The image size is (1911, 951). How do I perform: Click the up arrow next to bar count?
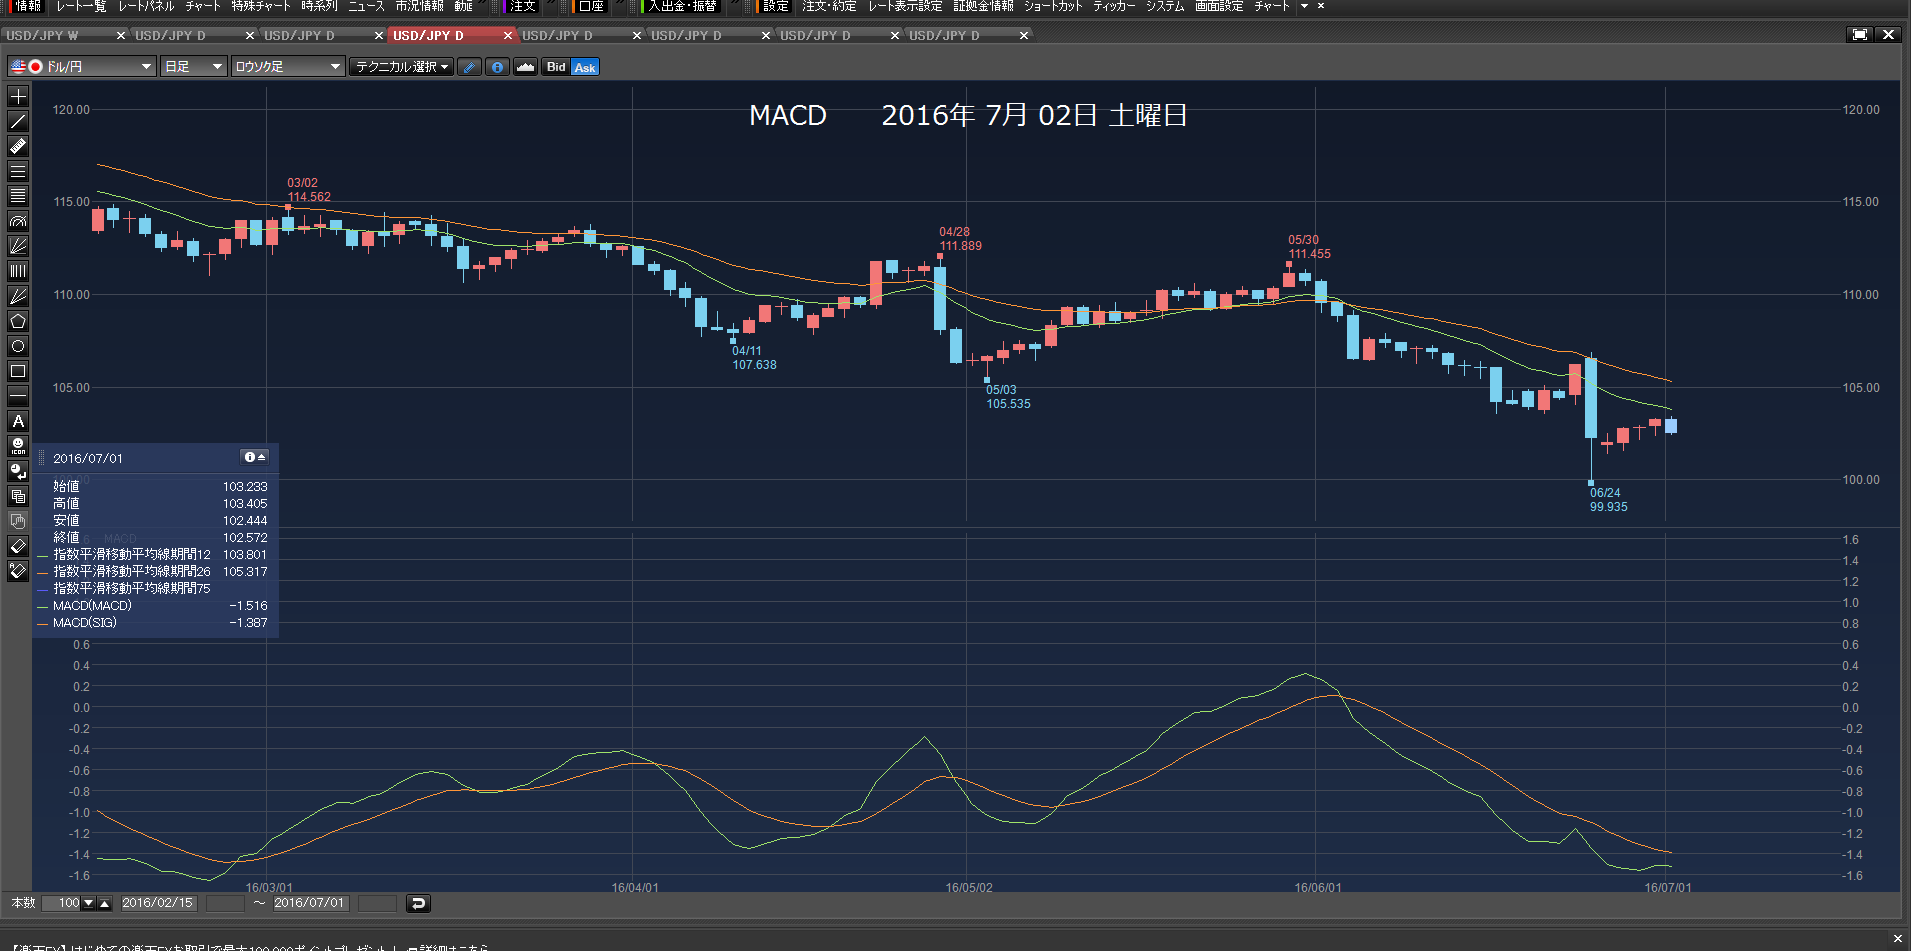pyautogui.click(x=104, y=903)
